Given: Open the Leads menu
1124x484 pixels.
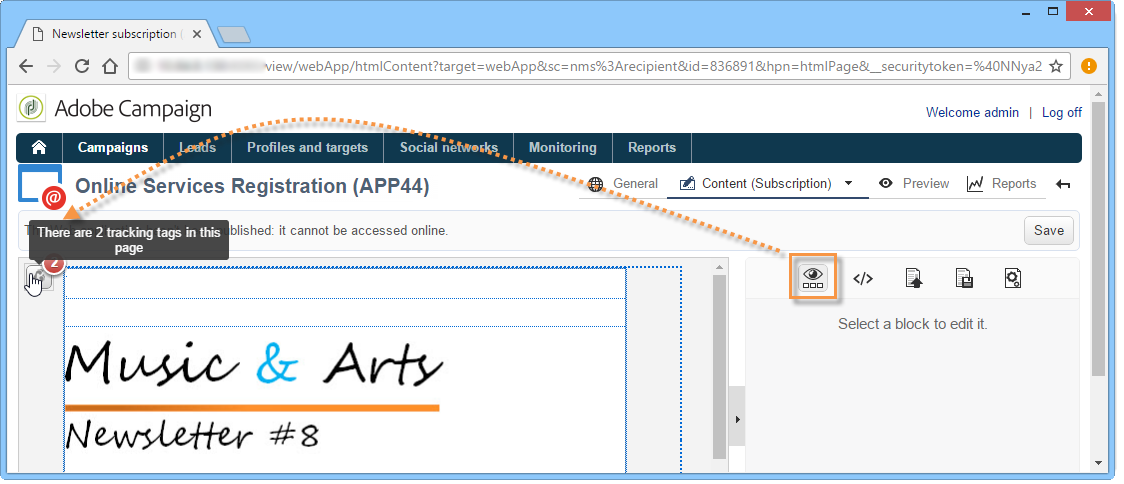Looking at the screenshot, I should 198,148.
